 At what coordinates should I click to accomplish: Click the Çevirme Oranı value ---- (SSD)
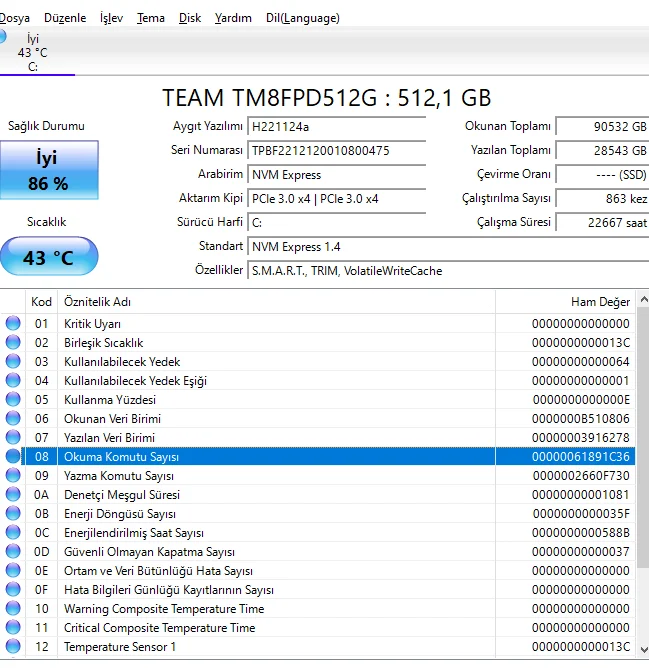pos(603,175)
